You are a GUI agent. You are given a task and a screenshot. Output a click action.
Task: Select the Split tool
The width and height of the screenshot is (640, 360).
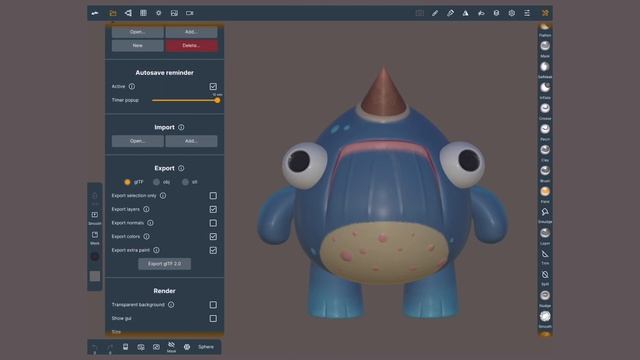coord(545,277)
